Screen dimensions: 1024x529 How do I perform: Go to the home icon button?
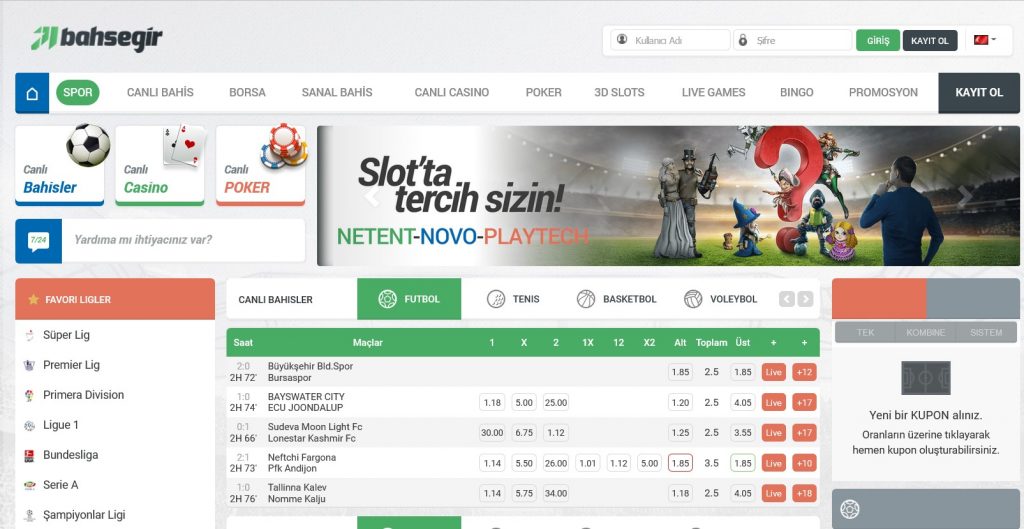[x=32, y=93]
